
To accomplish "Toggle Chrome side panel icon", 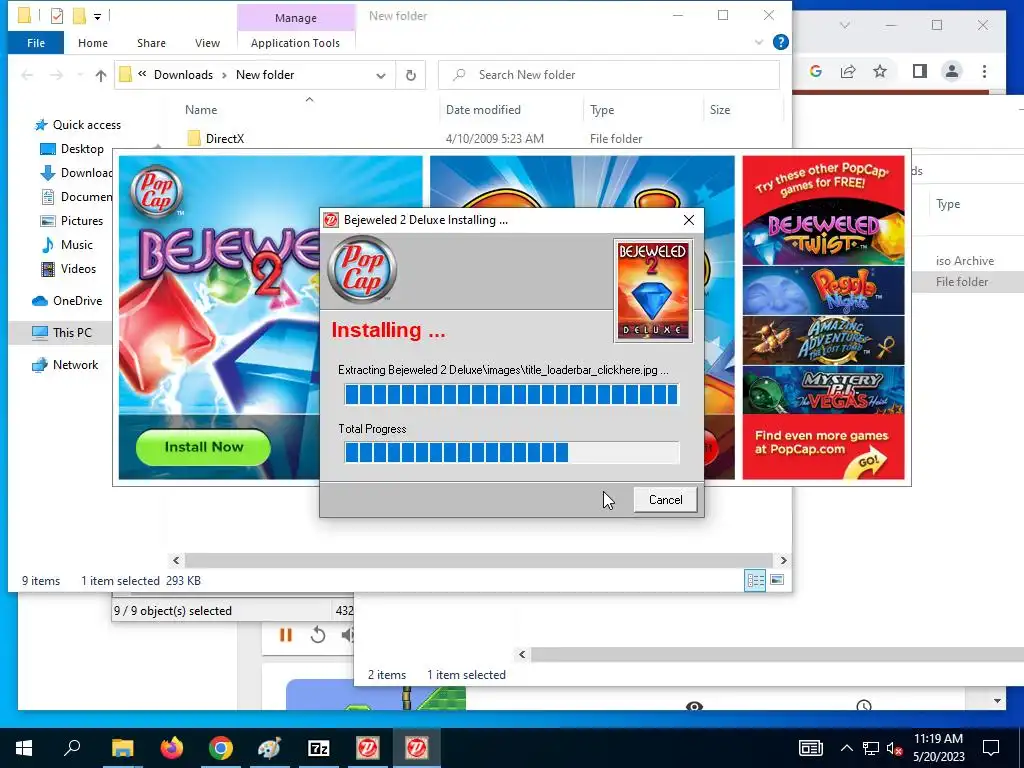I will coord(920,71).
